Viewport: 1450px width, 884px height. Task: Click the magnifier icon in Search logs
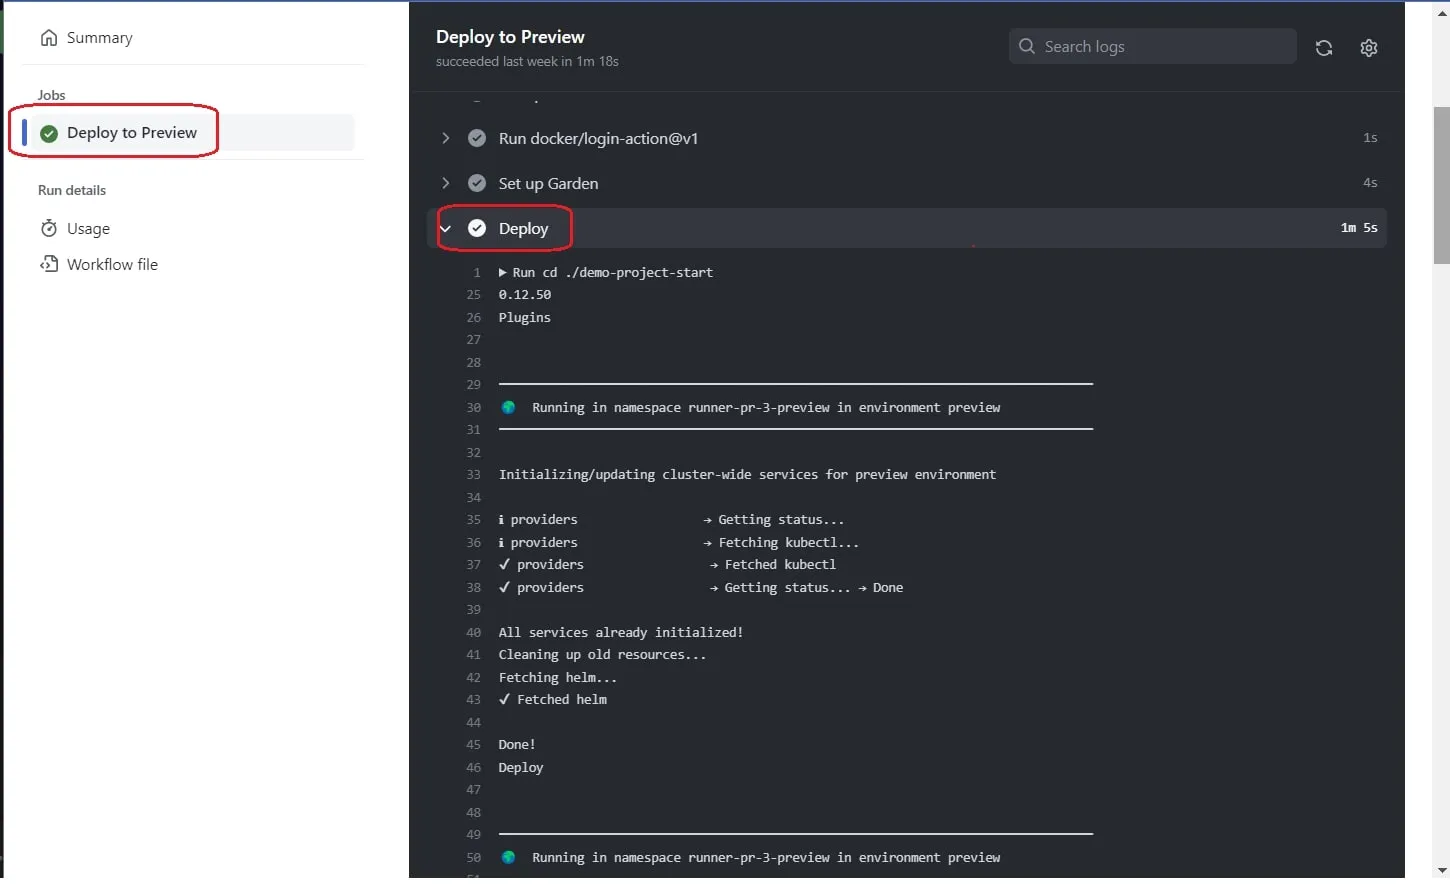tap(1026, 46)
